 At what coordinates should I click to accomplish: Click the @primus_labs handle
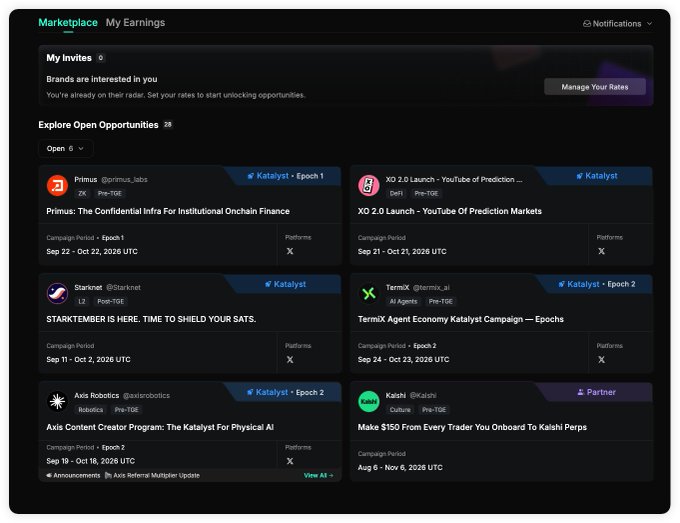pyautogui.click(x=124, y=180)
